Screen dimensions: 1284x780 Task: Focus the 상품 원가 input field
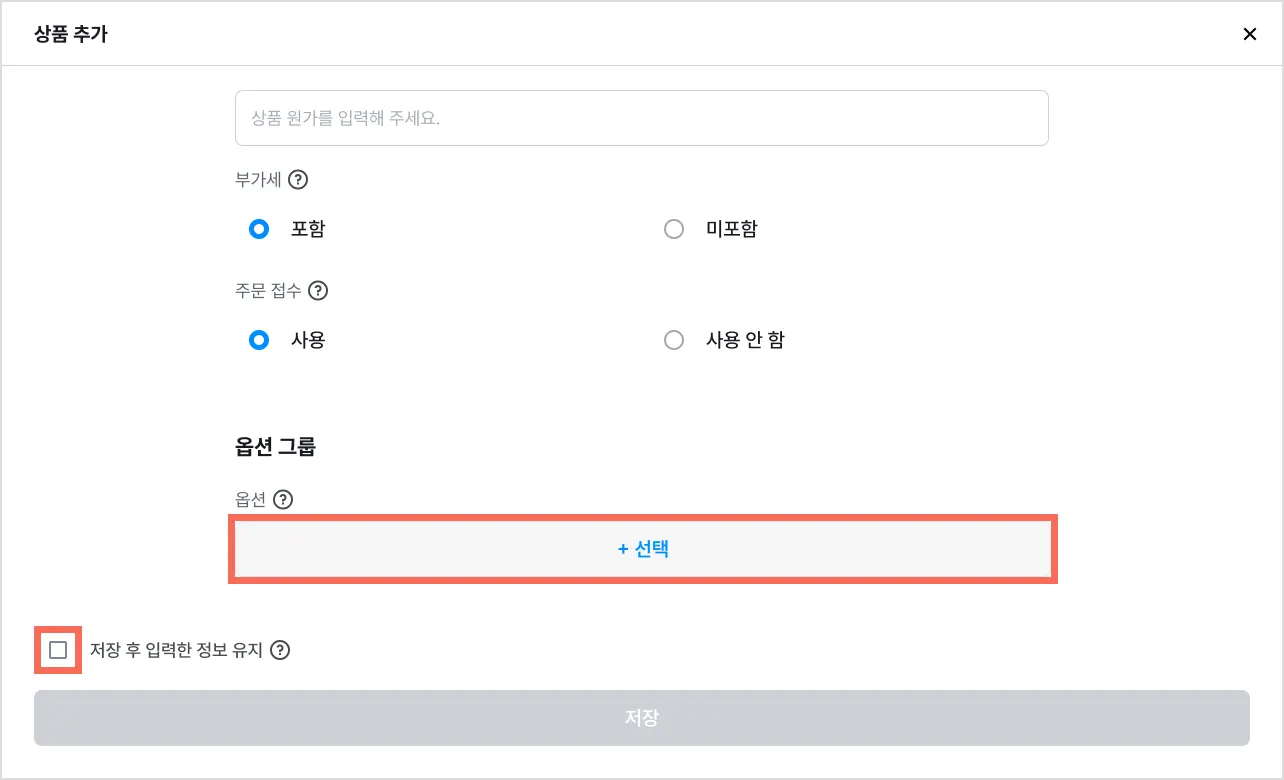(641, 118)
